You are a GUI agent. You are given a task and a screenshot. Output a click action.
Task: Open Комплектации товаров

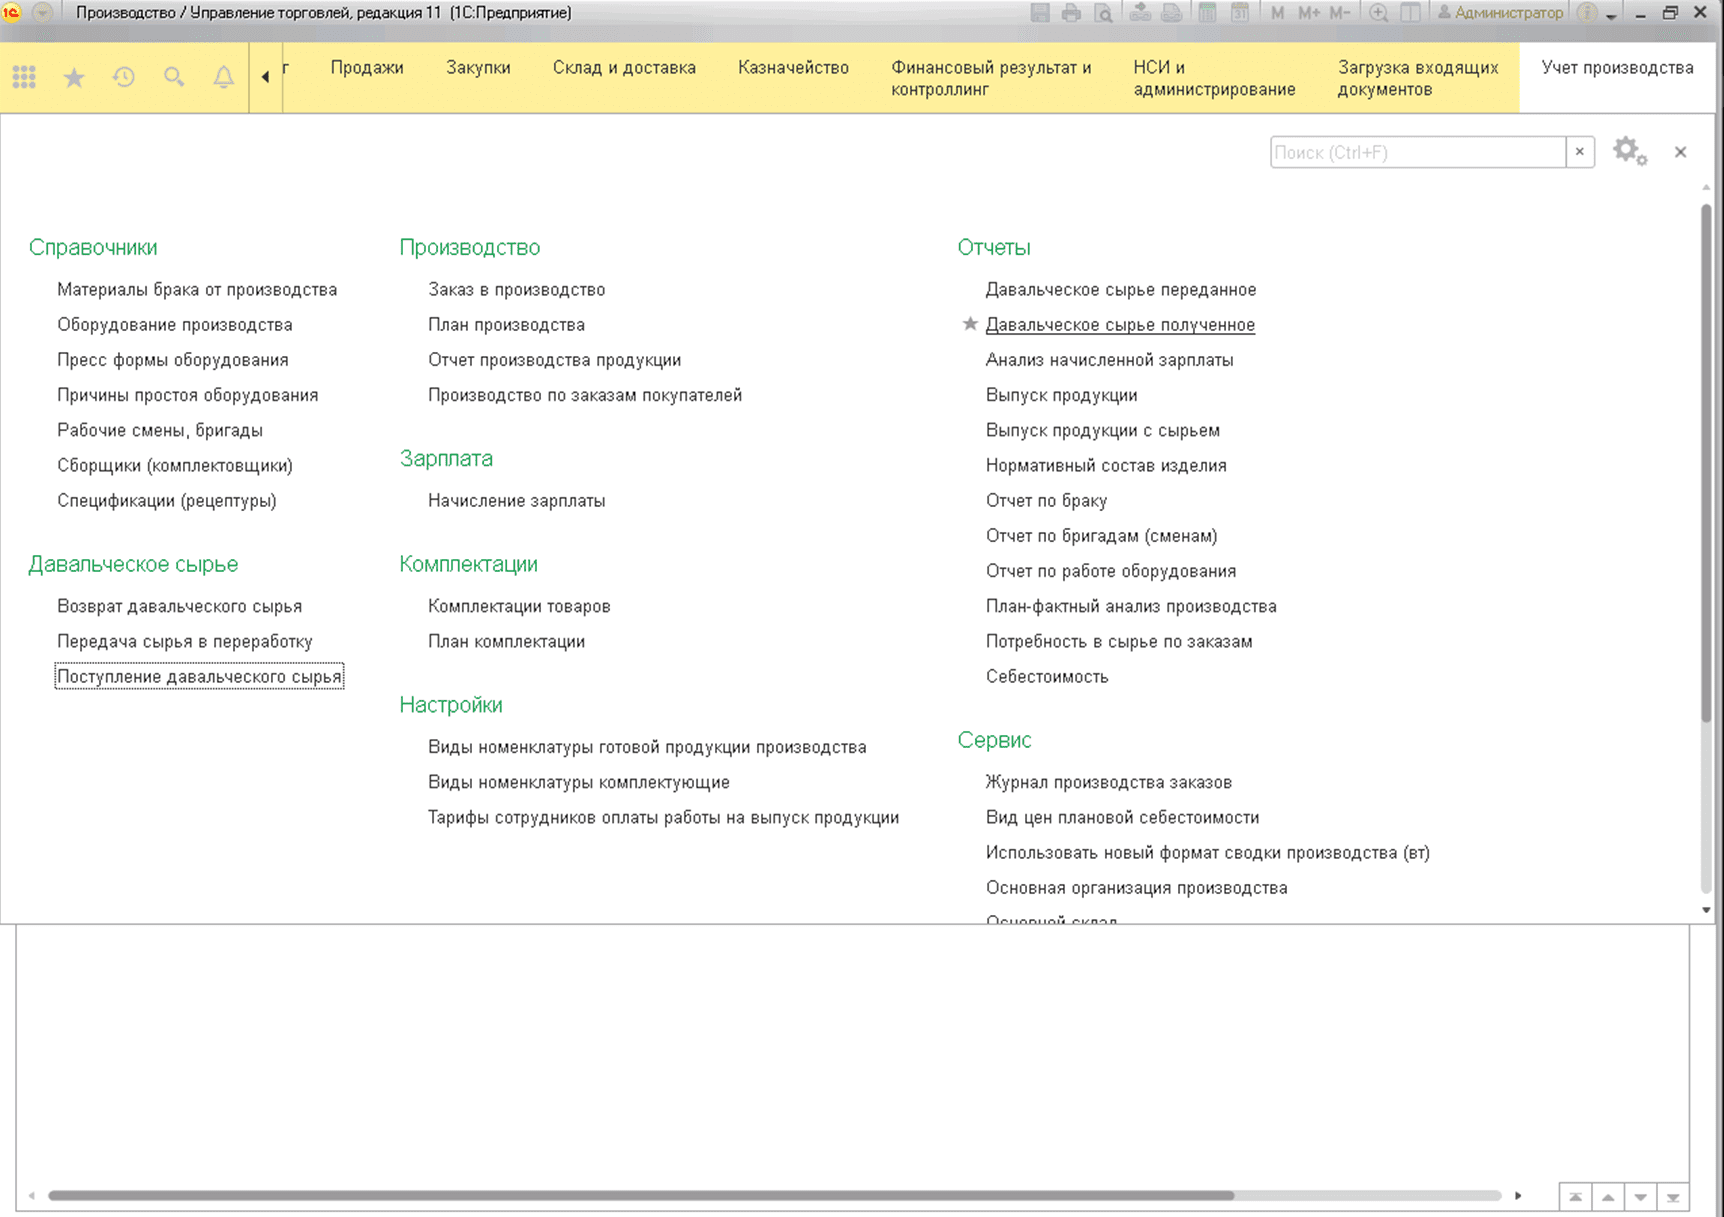(x=519, y=606)
